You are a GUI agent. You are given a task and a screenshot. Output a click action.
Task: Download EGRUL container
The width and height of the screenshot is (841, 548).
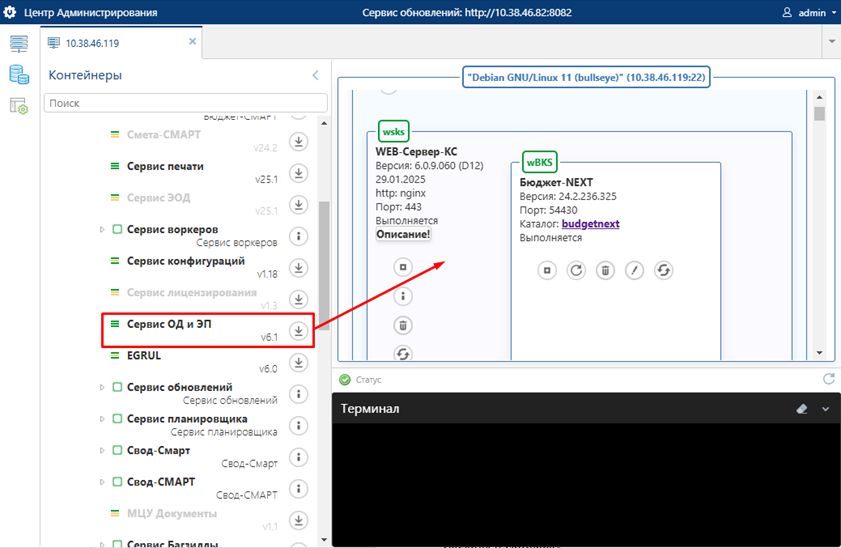(x=299, y=362)
